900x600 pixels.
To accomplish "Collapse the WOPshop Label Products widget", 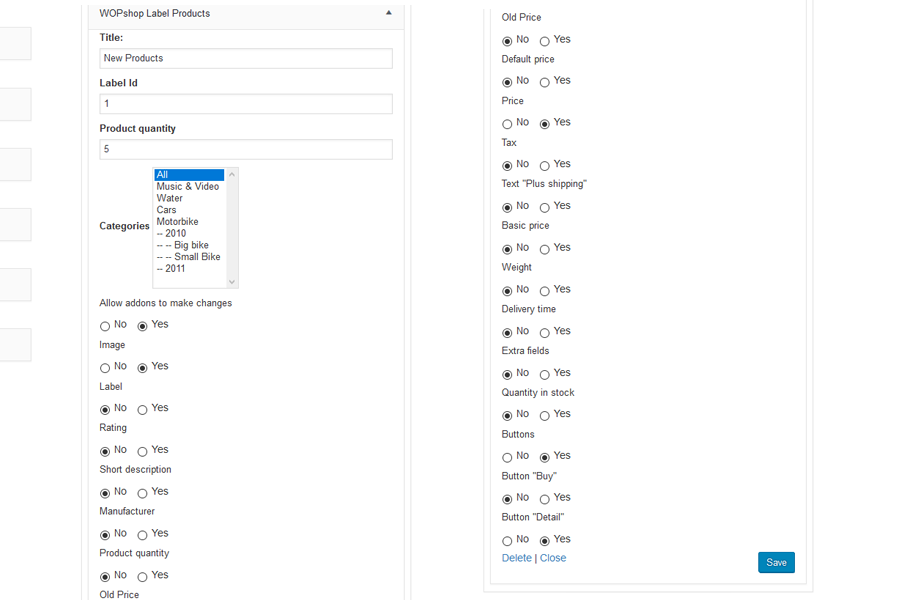I will tap(388, 14).
